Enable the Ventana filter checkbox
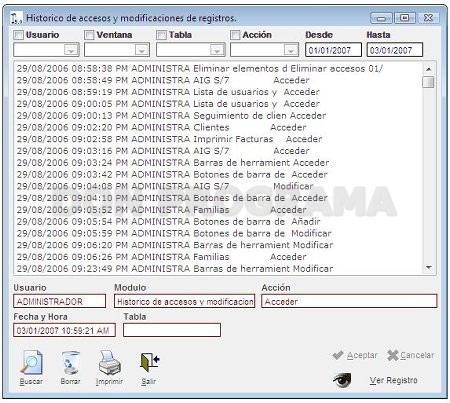The width and height of the screenshot is (450, 403). [x=89, y=35]
